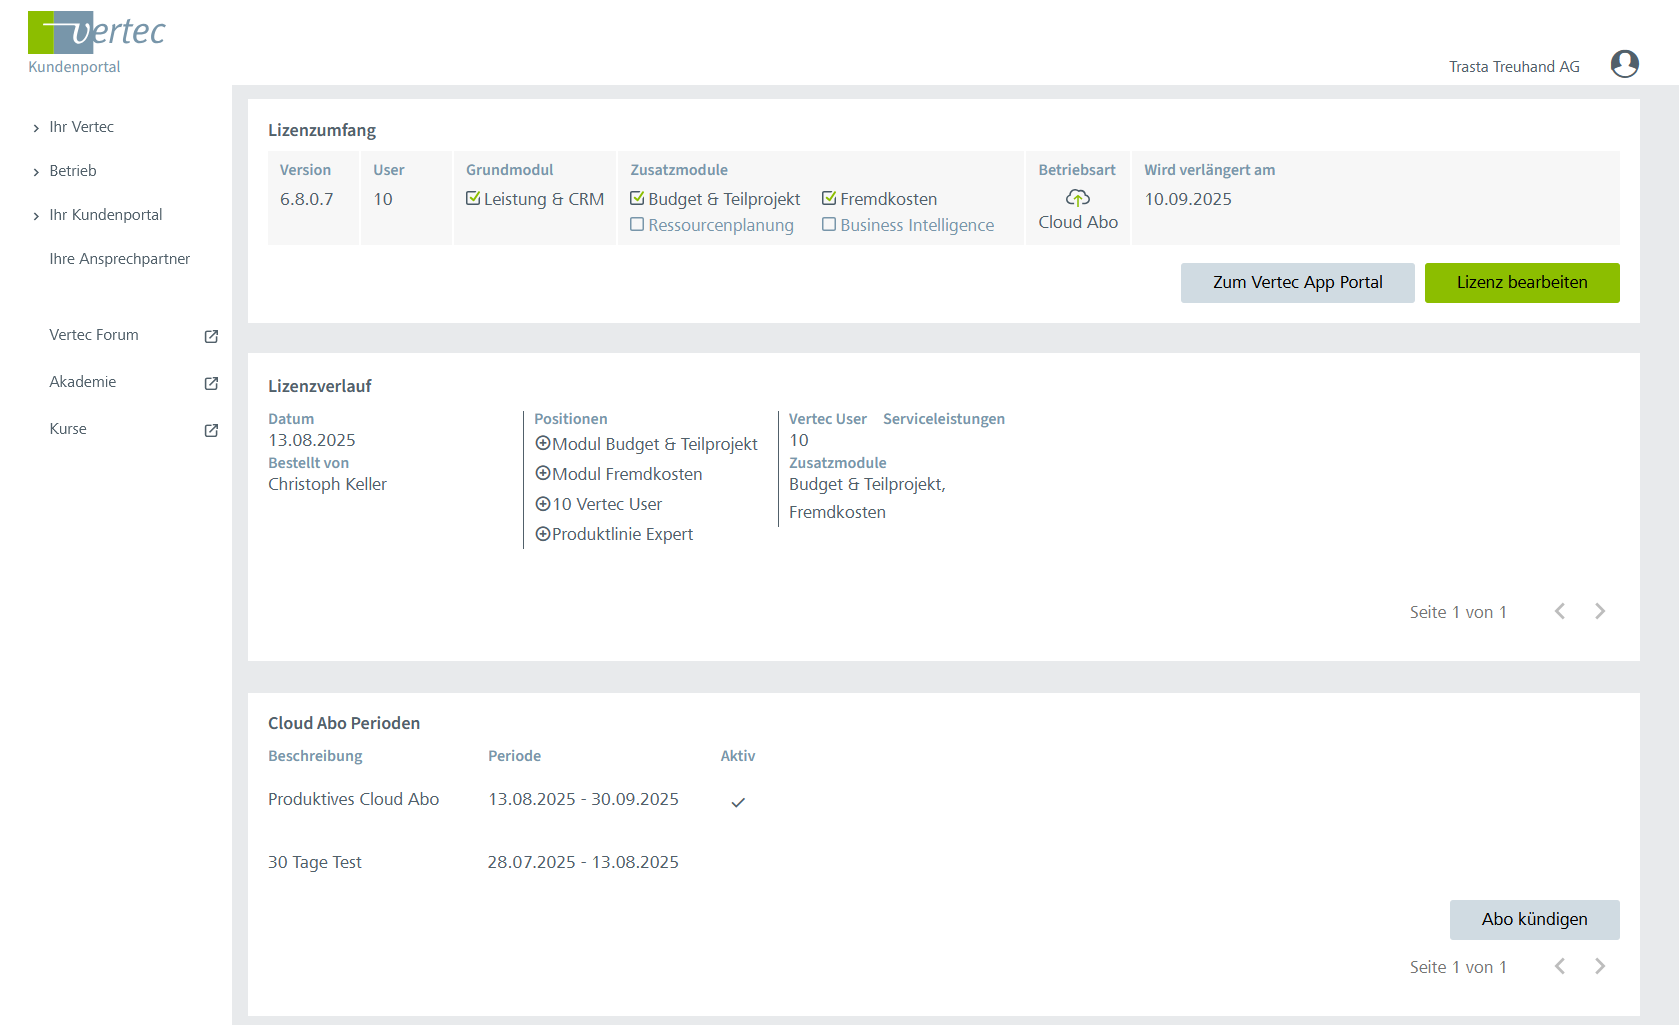Click Christoph Keller name
The width and height of the screenshot is (1679, 1025).
click(x=327, y=484)
